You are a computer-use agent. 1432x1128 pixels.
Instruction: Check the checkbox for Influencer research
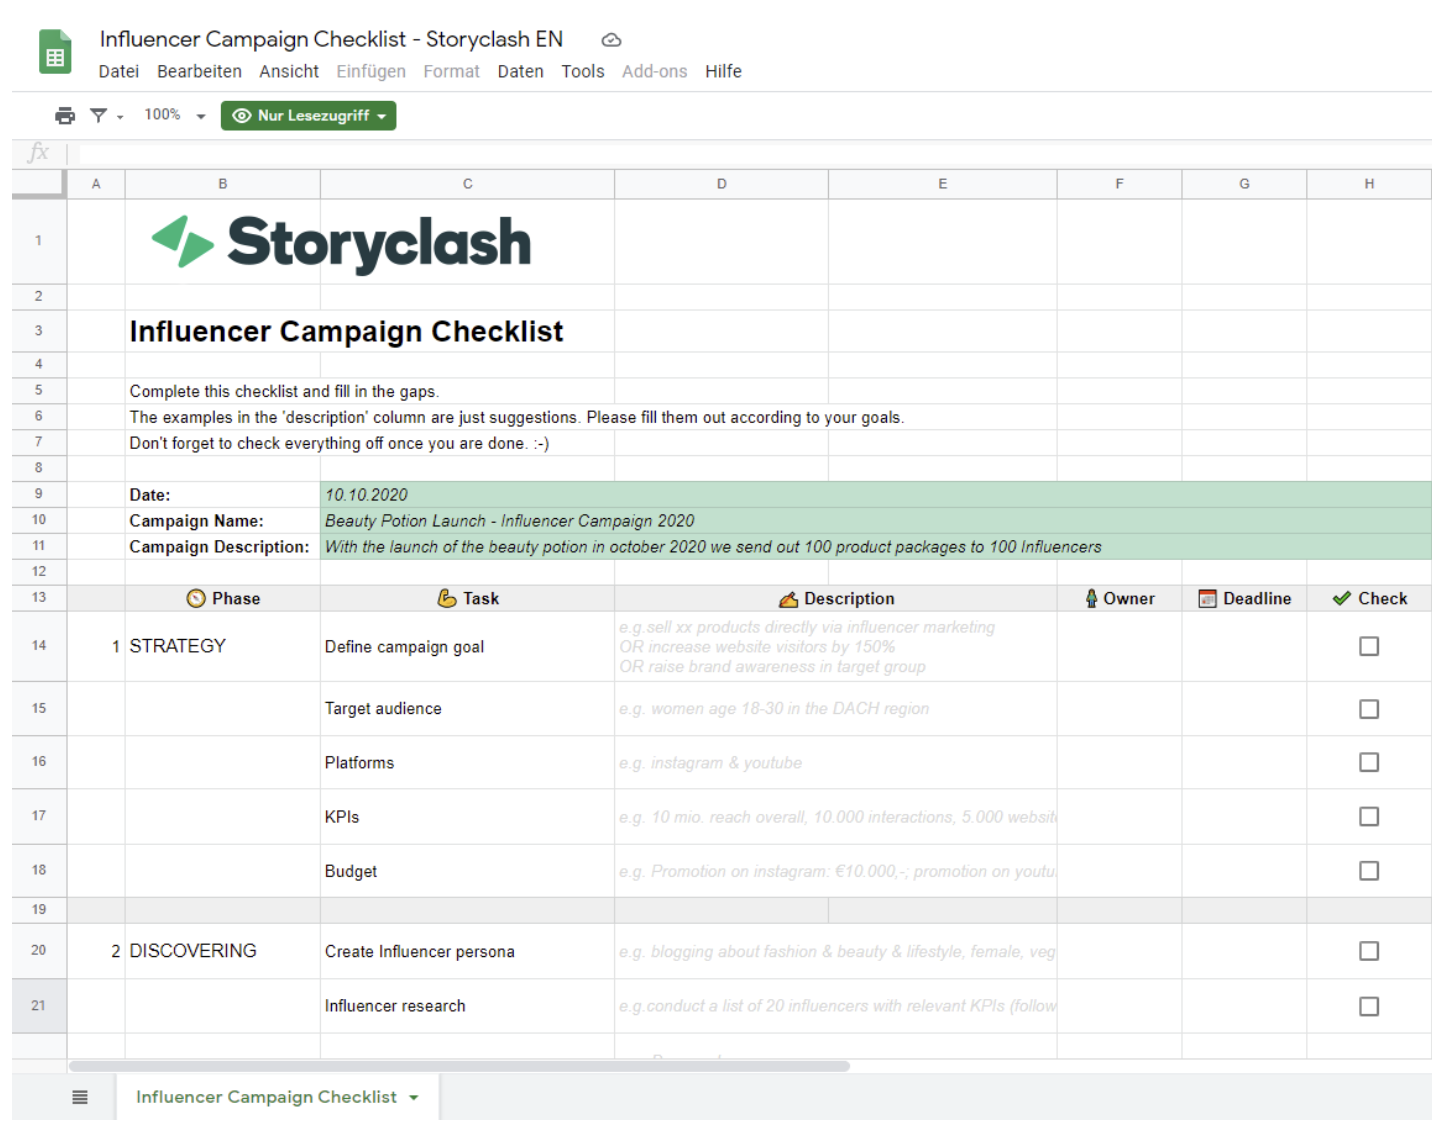tap(1369, 1005)
